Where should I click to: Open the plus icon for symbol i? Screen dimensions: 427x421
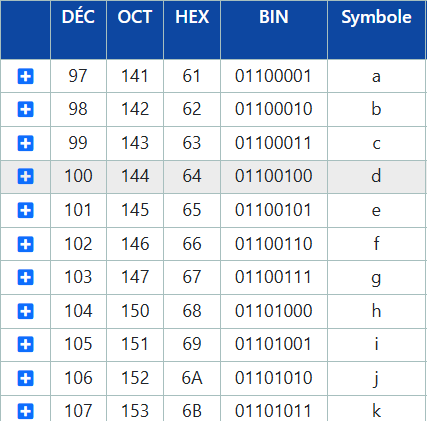point(25,344)
